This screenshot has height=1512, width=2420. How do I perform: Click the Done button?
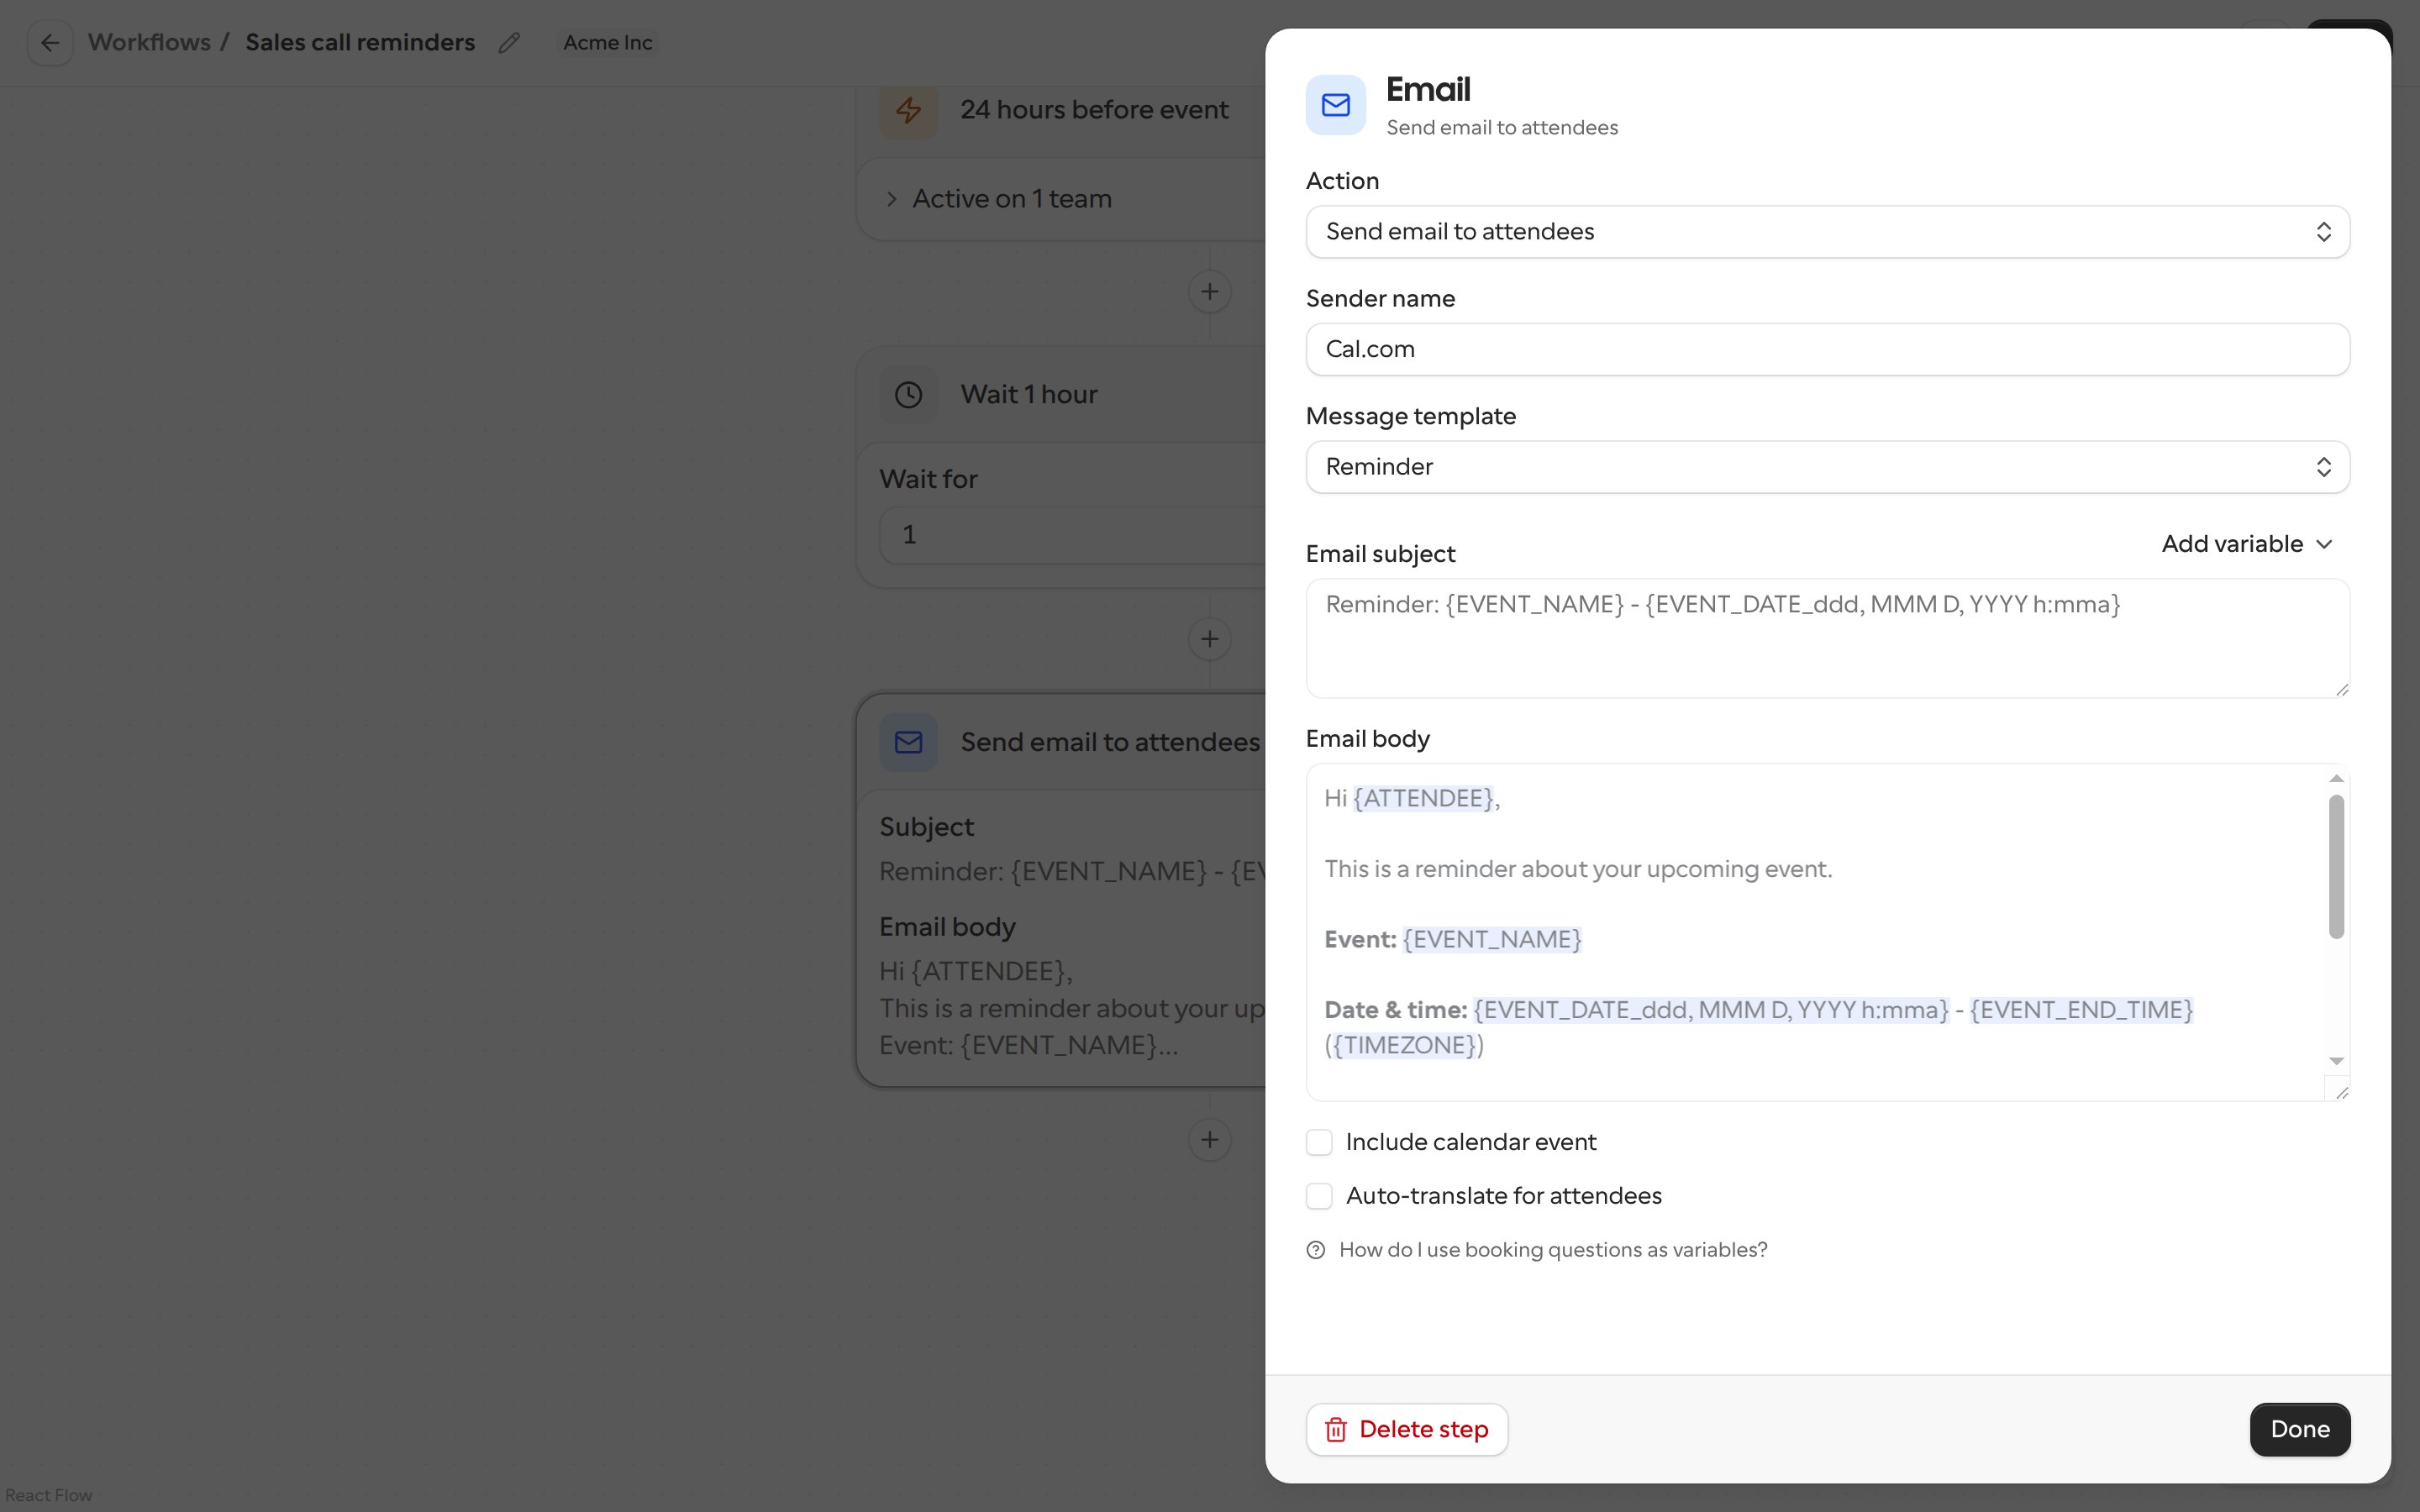2300,1430
